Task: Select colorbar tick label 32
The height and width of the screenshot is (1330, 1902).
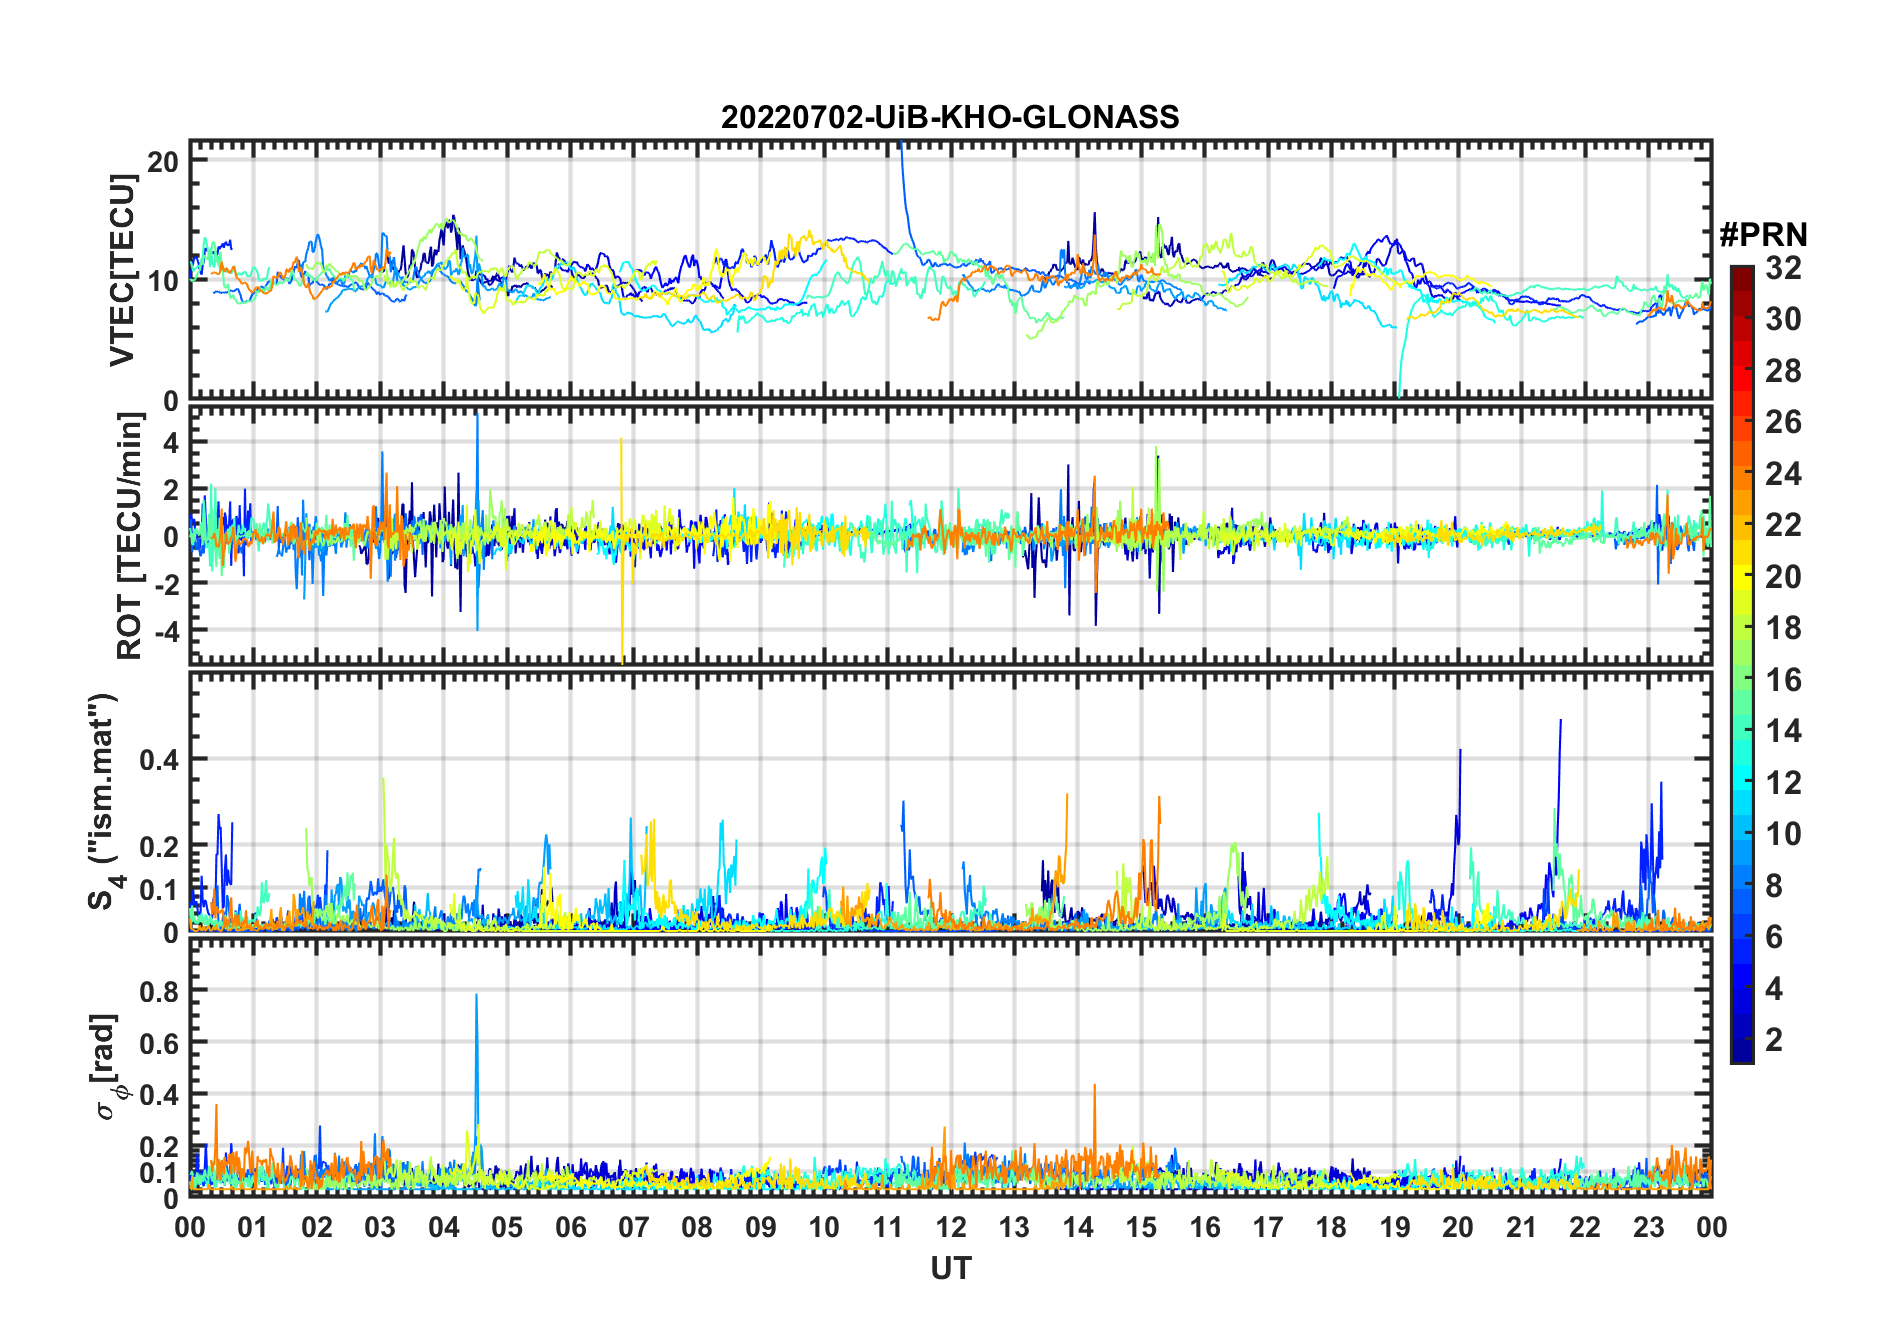Action: [x=1783, y=268]
